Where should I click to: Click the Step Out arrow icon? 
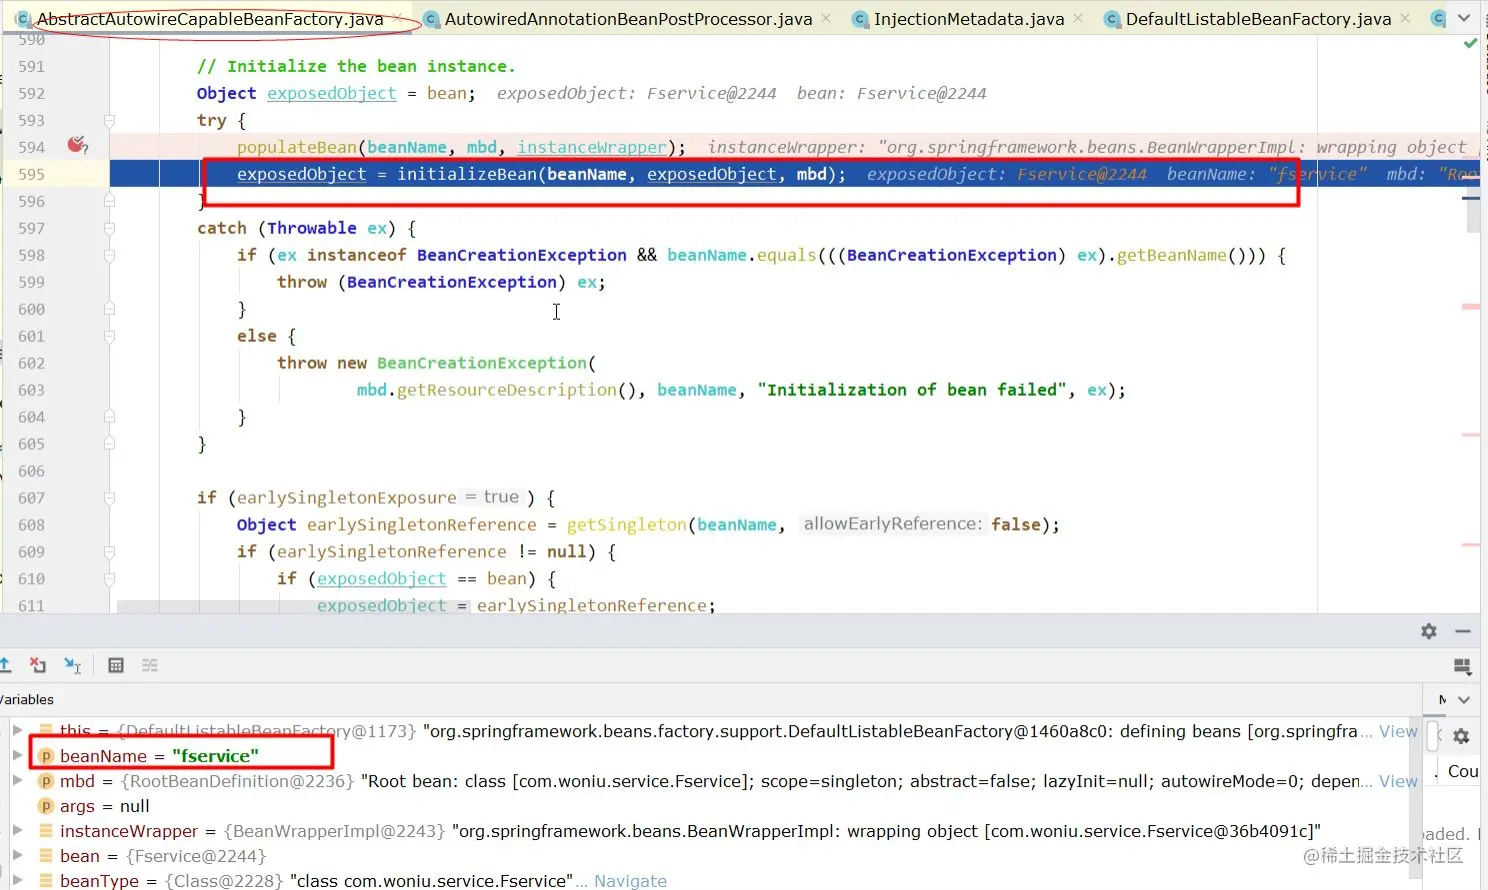pyautogui.click(x=6, y=665)
